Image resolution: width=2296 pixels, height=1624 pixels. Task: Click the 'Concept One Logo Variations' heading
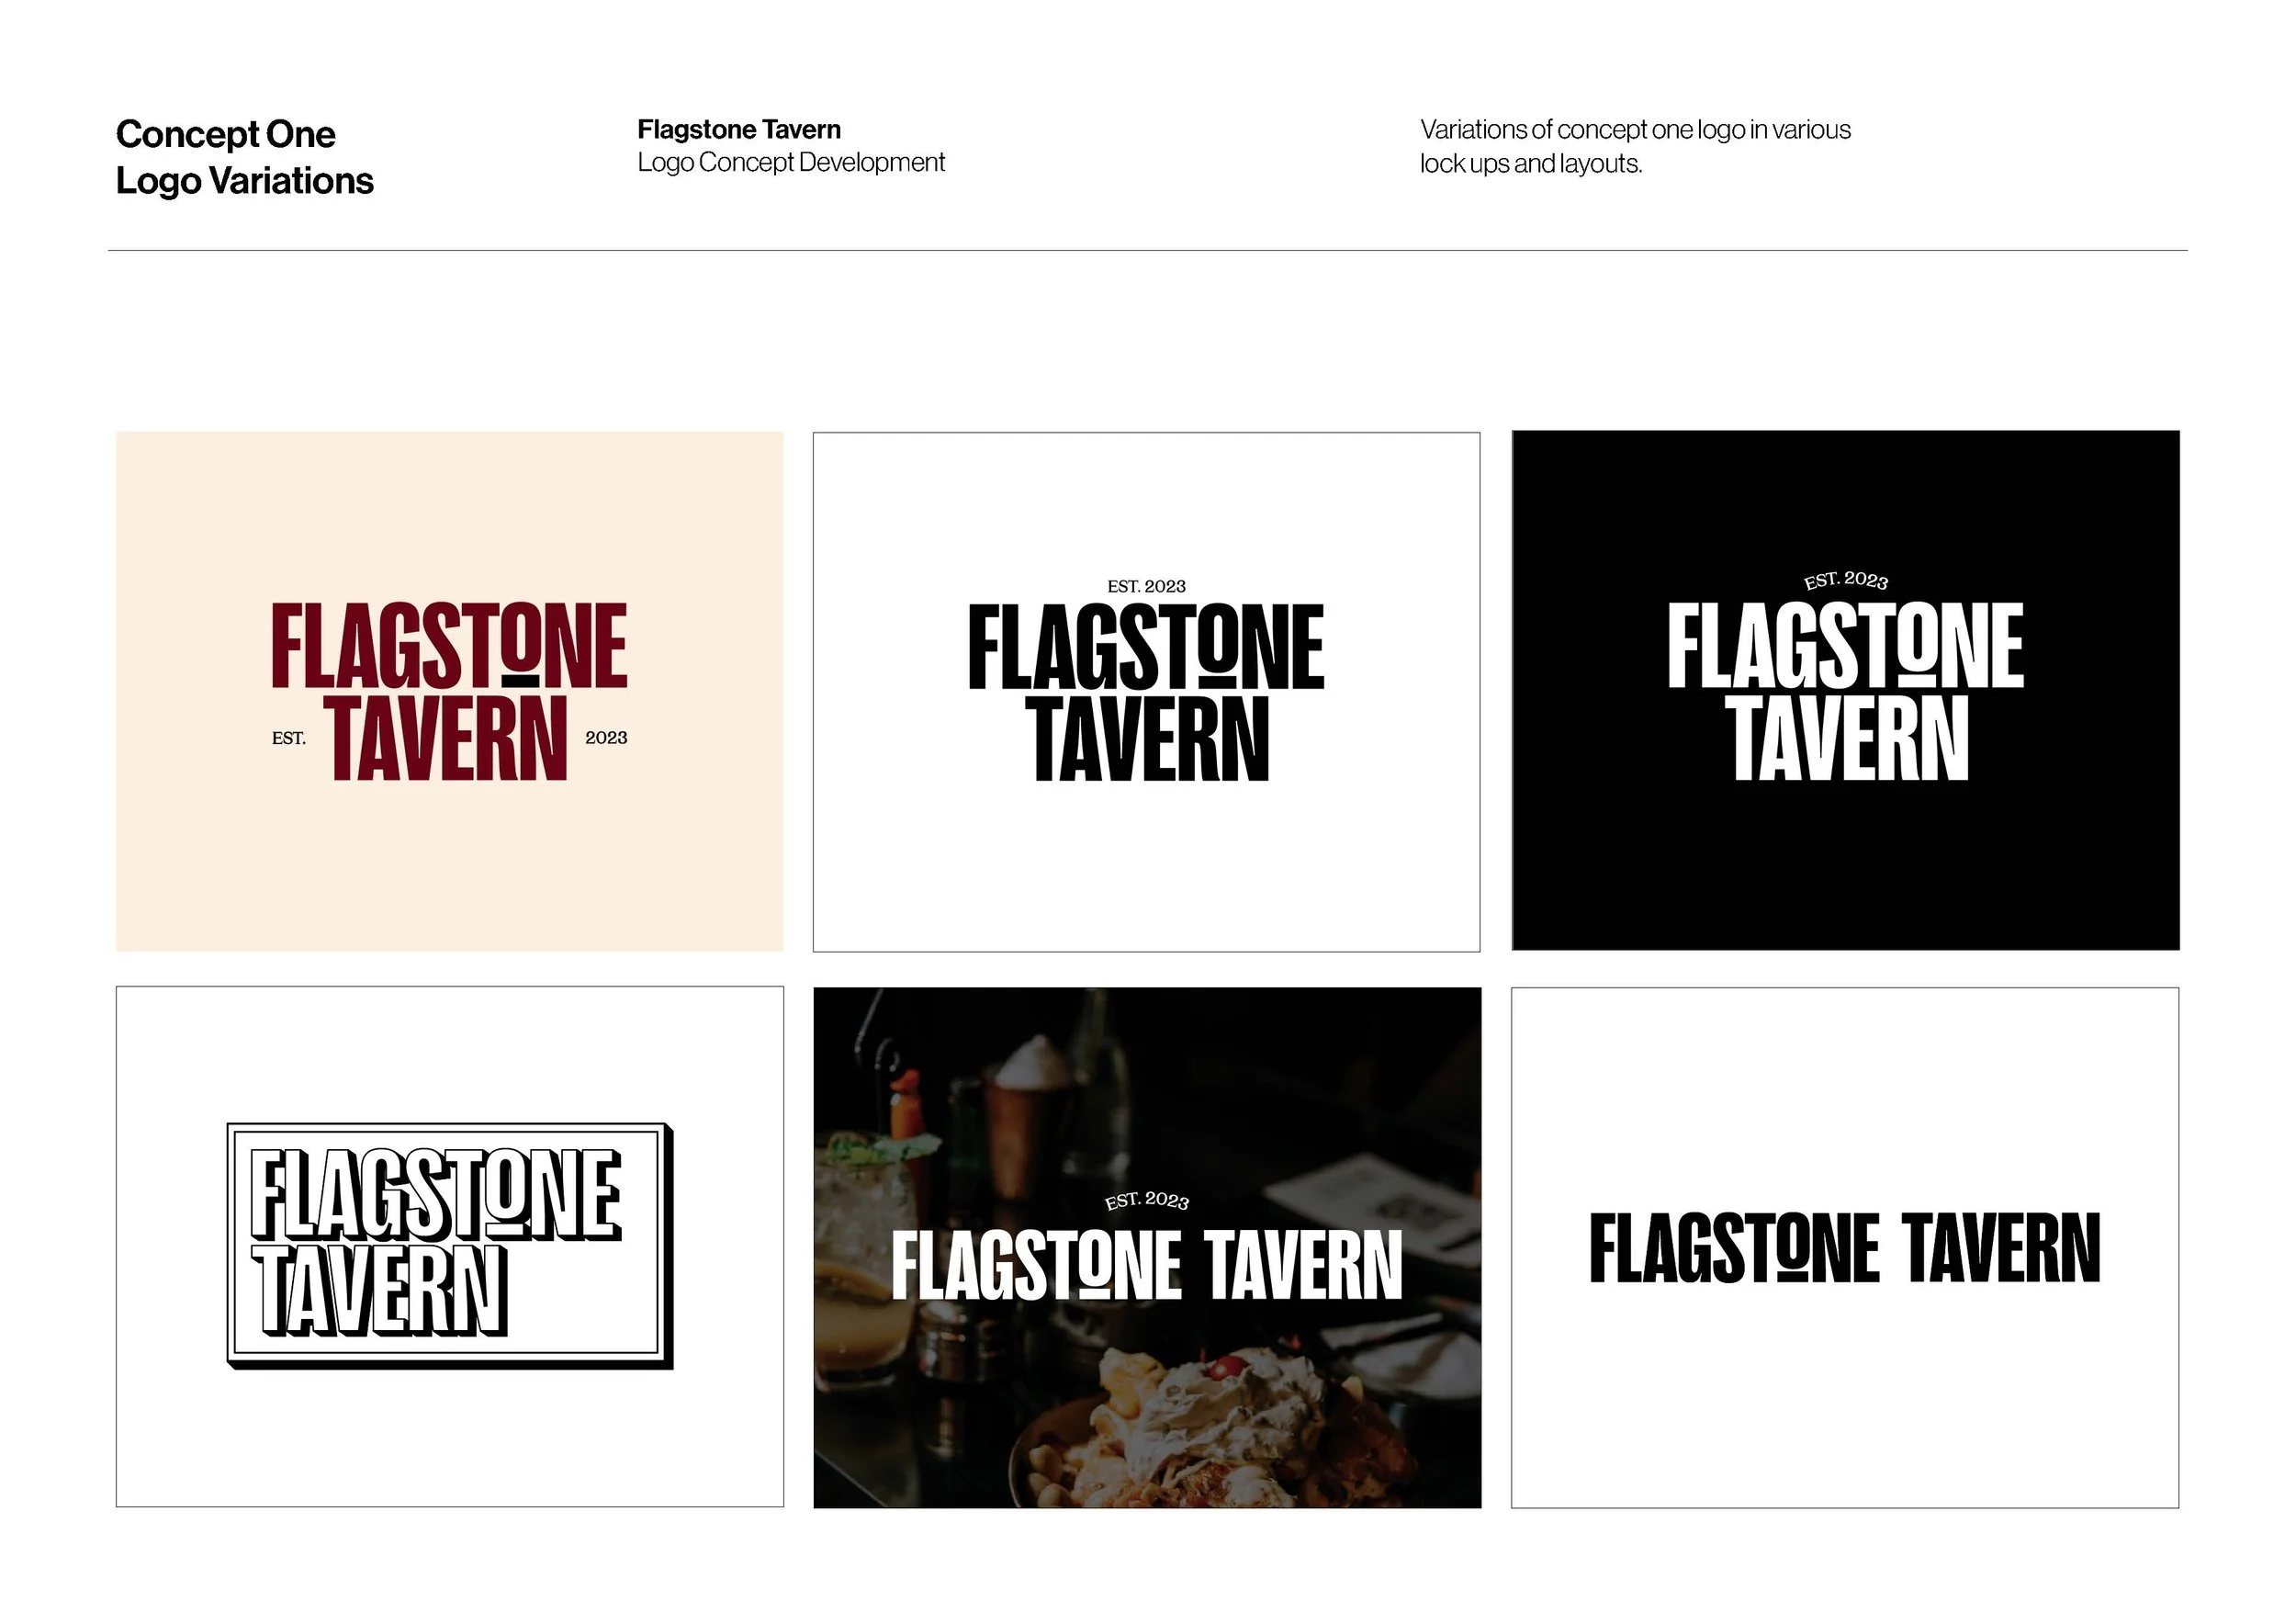point(244,157)
